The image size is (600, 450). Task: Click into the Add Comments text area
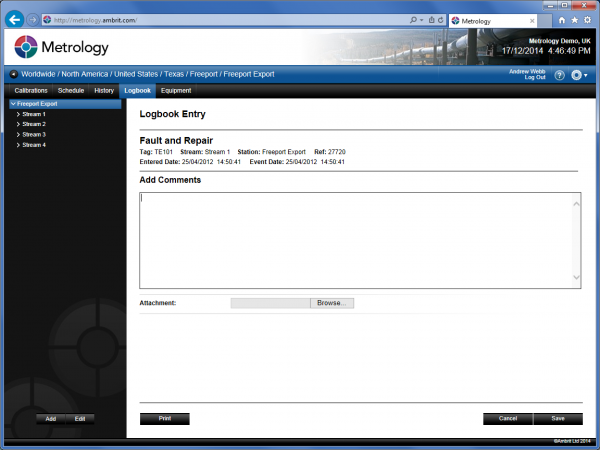tap(356, 240)
